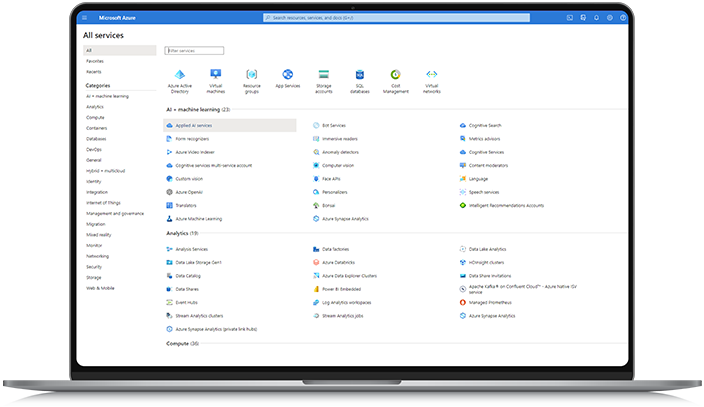The height and width of the screenshot is (407, 704).
Task: Open the Storage accounts icon
Action: (x=324, y=74)
